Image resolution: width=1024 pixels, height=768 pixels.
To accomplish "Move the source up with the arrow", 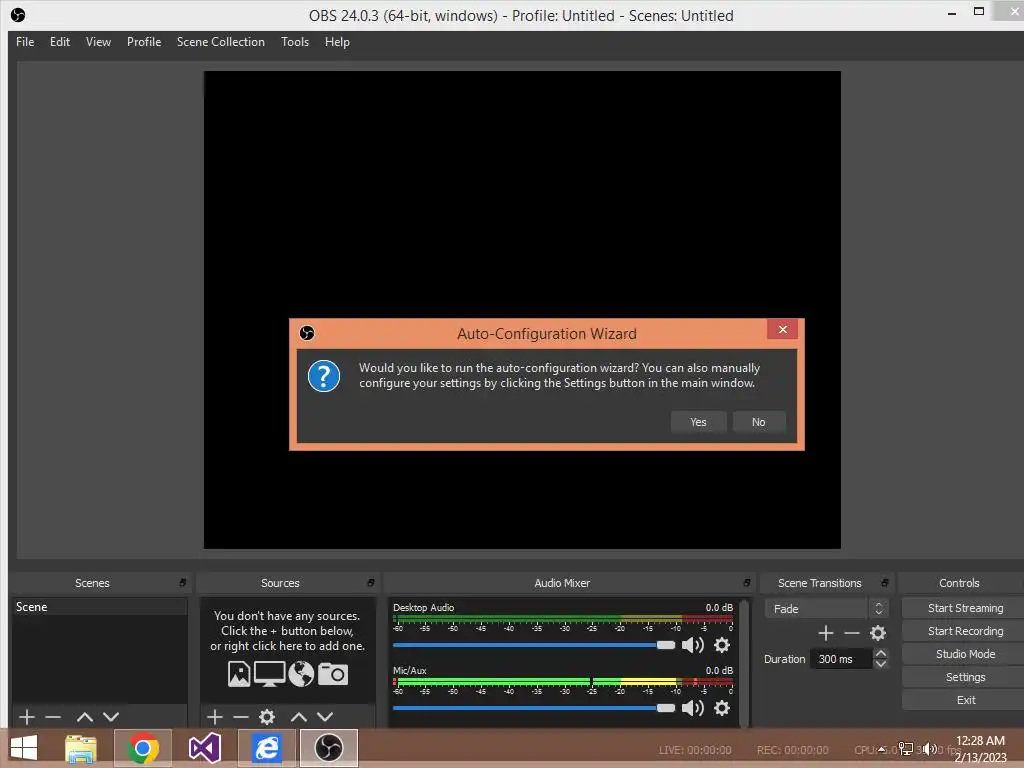I will pyautogui.click(x=298, y=717).
